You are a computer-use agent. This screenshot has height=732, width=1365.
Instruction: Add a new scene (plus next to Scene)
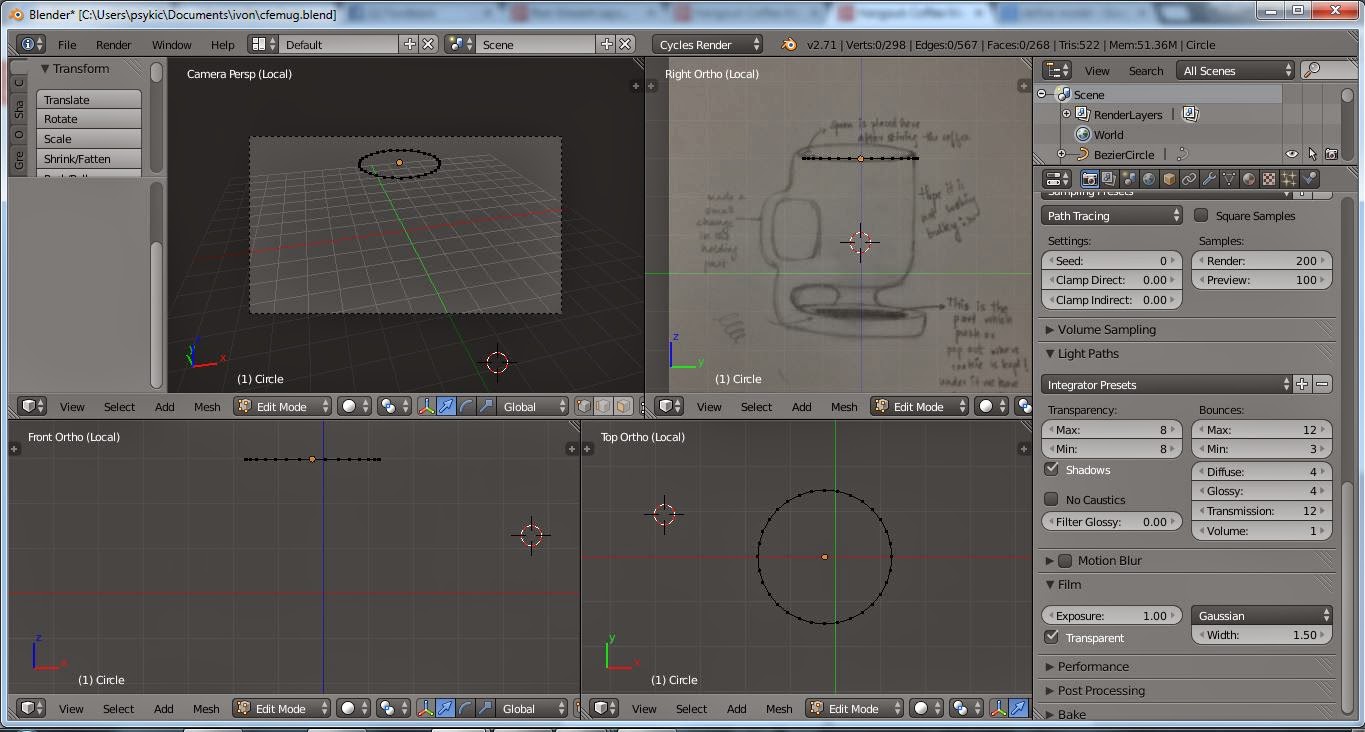pyautogui.click(x=606, y=44)
